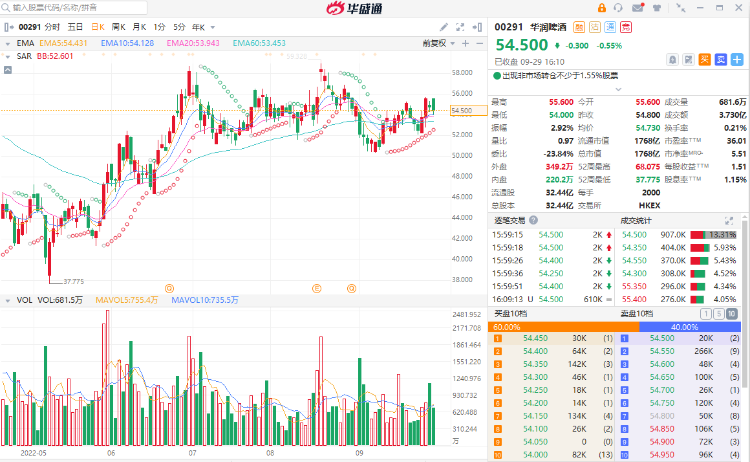Open the mail messages icon
This screenshot has width=750, height=462.
(638, 8)
